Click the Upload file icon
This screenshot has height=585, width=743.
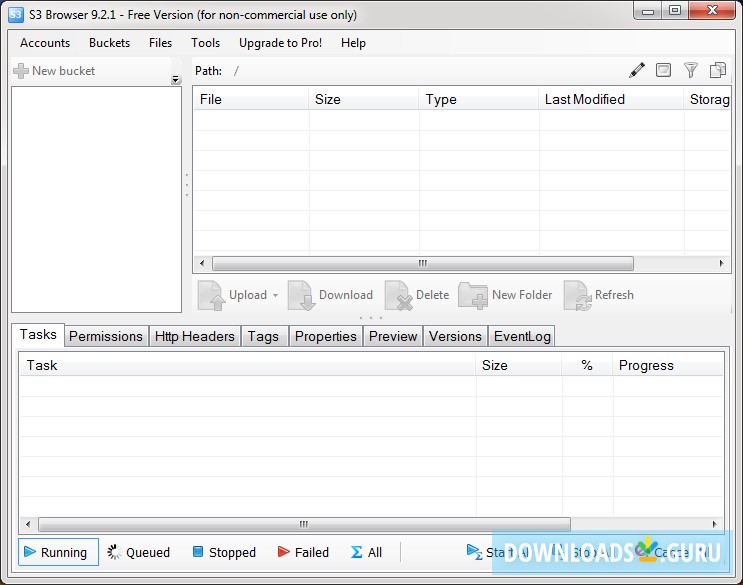pos(211,296)
